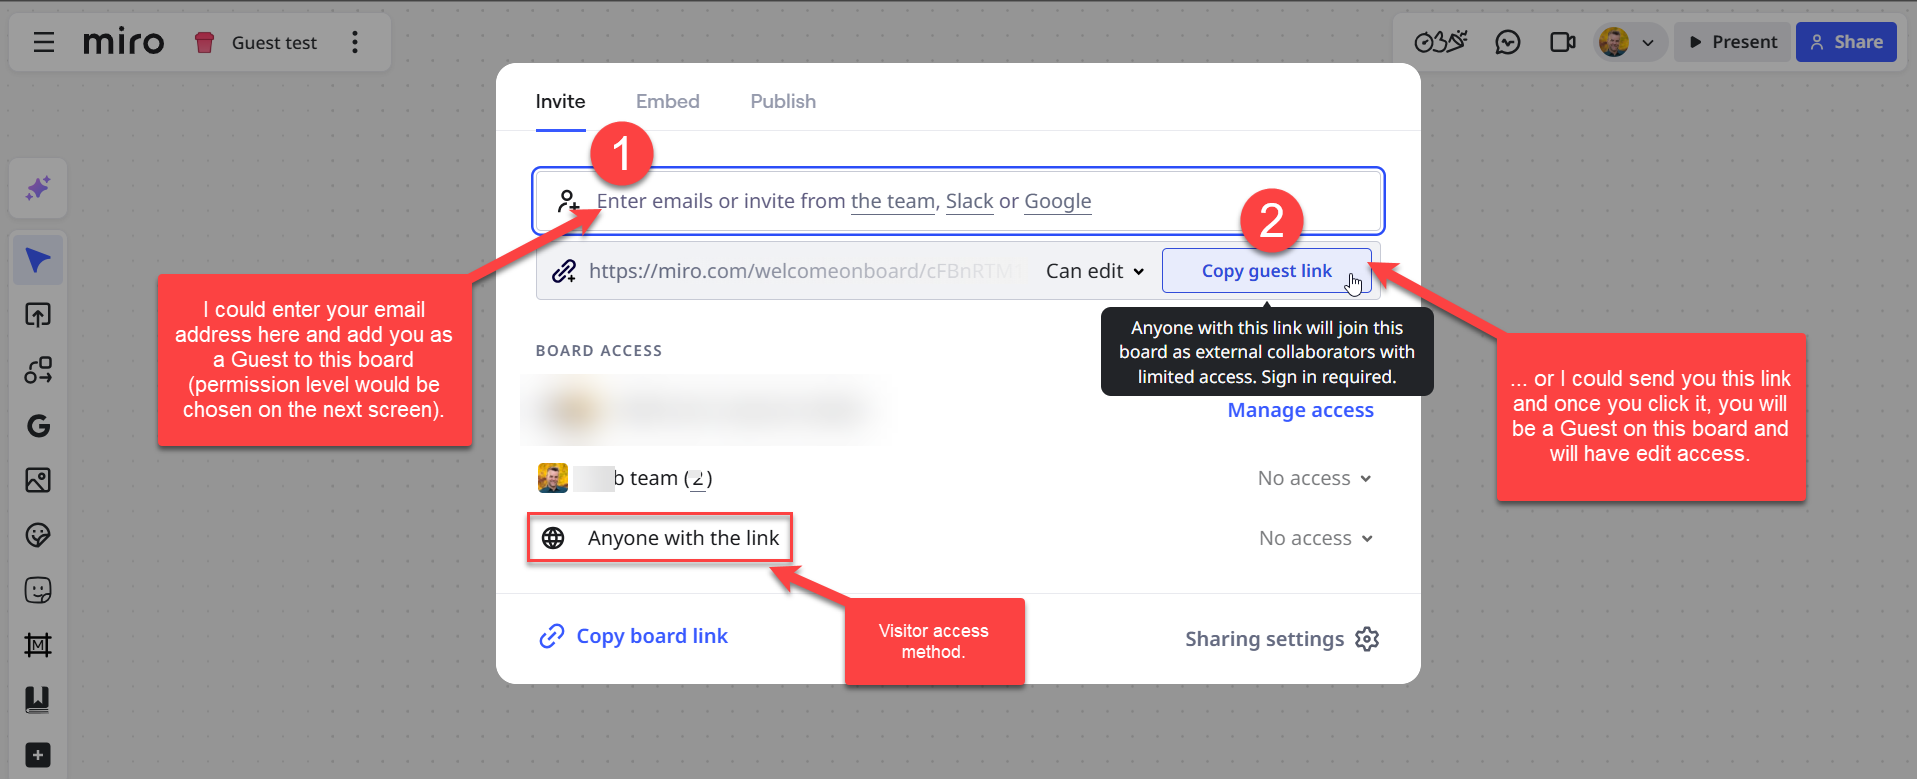Open the sidebar tool below the frame tool
Image resolution: width=1917 pixels, height=779 pixels.
pyautogui.click(x=38, y=699)
